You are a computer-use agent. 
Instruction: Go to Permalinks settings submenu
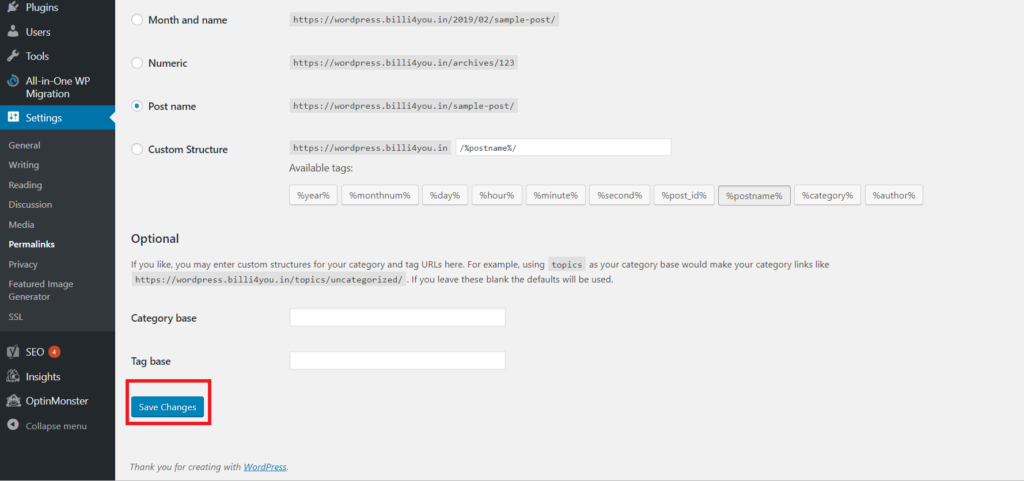(31, 244)
